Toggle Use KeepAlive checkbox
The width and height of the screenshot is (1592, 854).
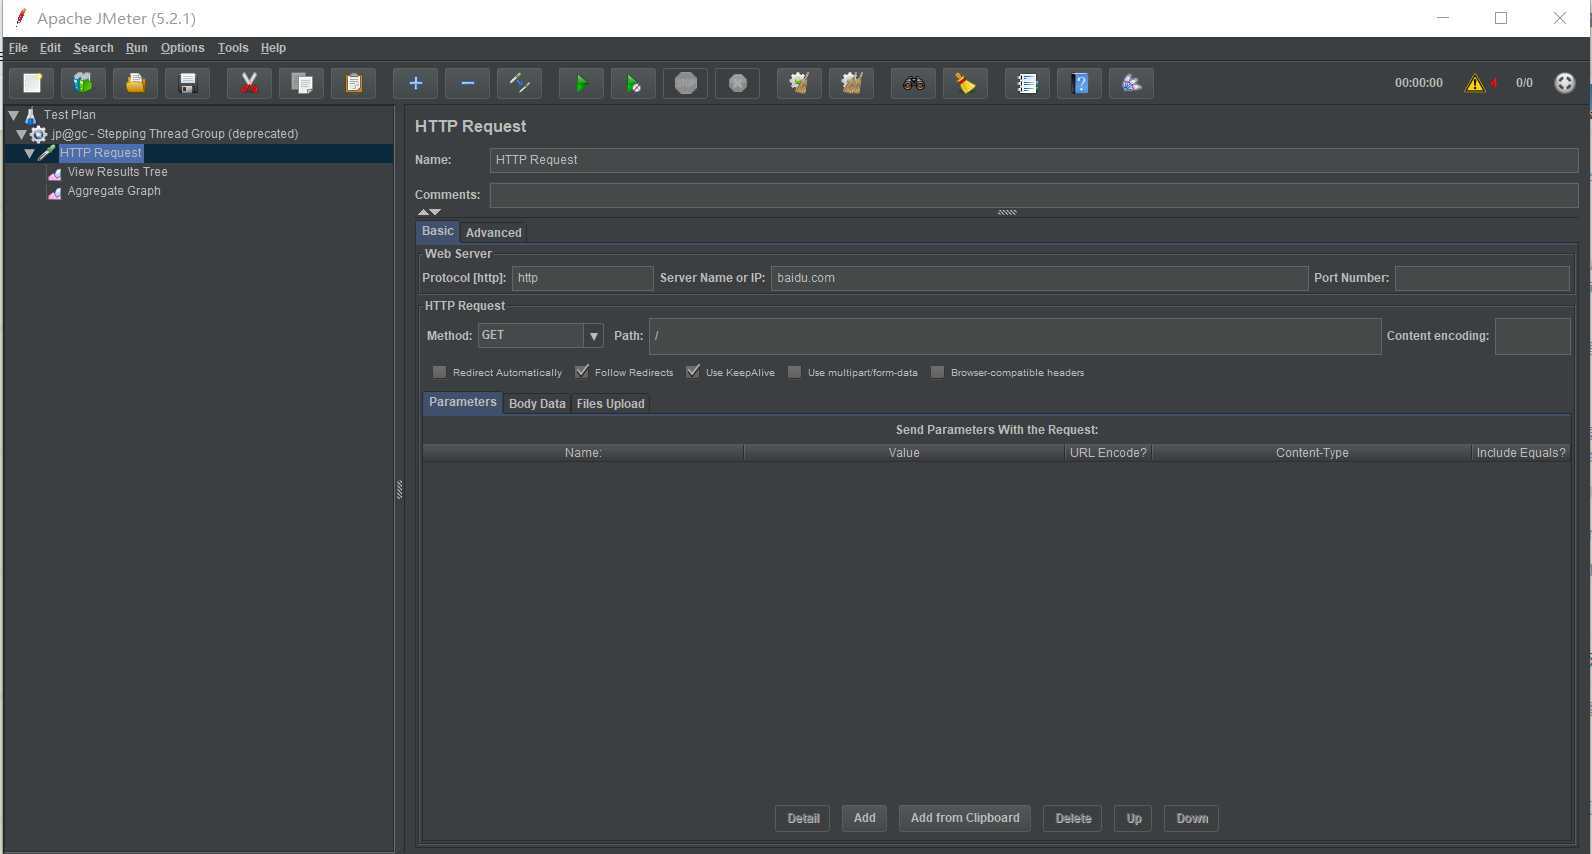click(692, 372)
